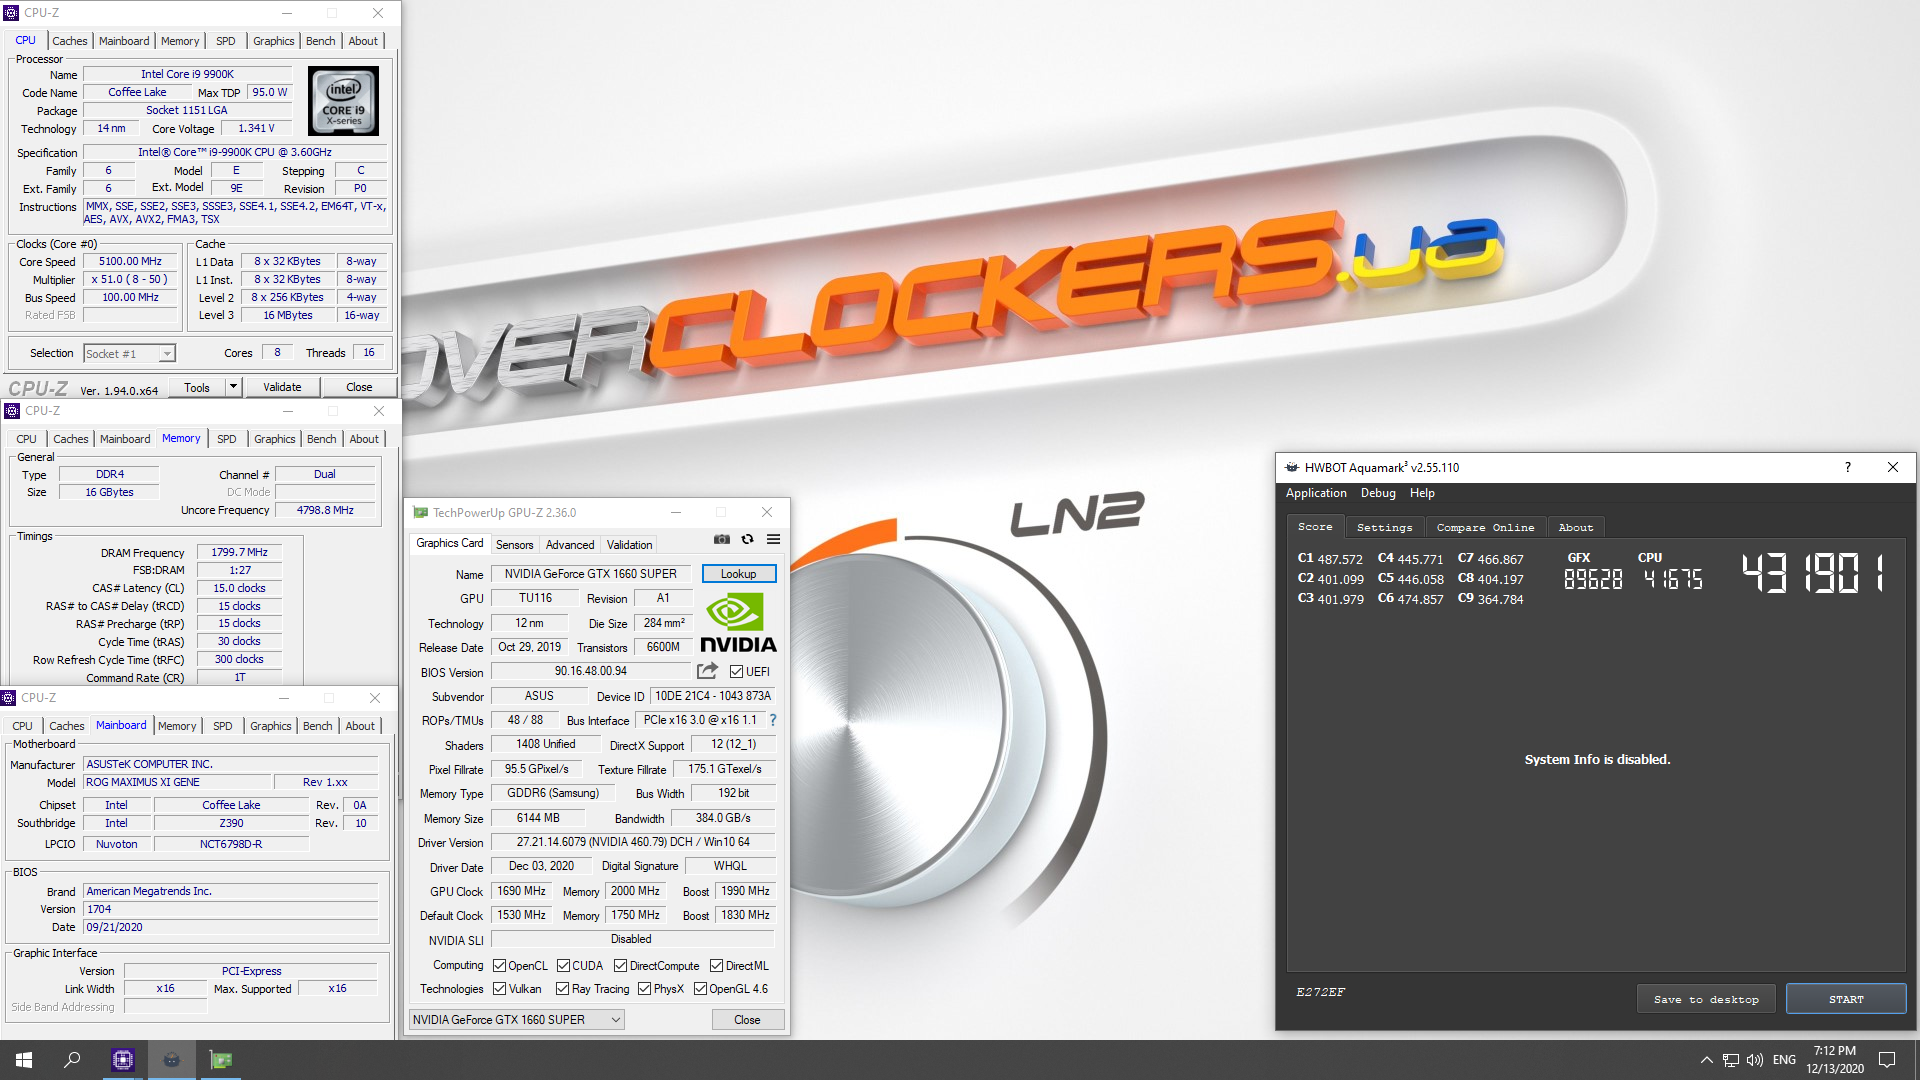Open the GPU selector dropdown in GPU-Z

pyautogui.click(x=516, y=1020)
